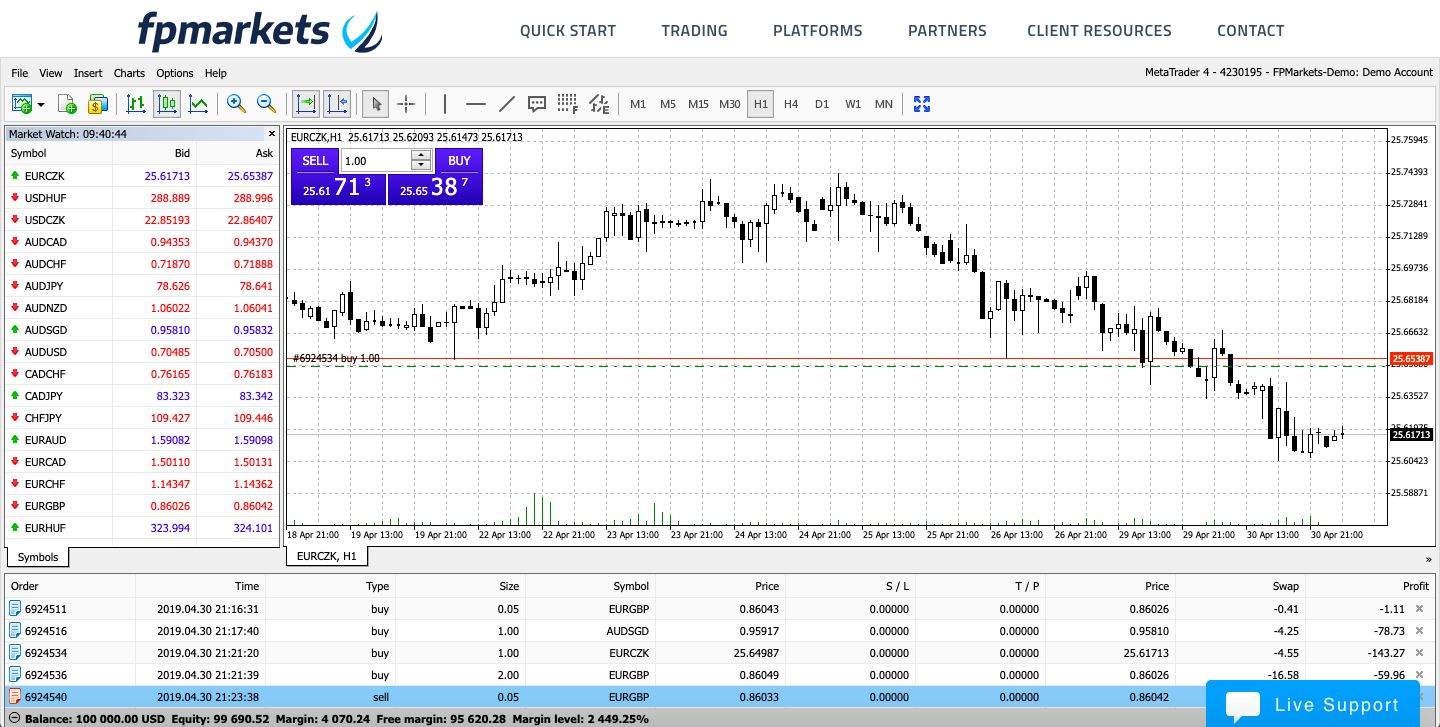Click order icon for 6924516
This screenshot has height=727, width=1440.
click(x=15, y=631)
